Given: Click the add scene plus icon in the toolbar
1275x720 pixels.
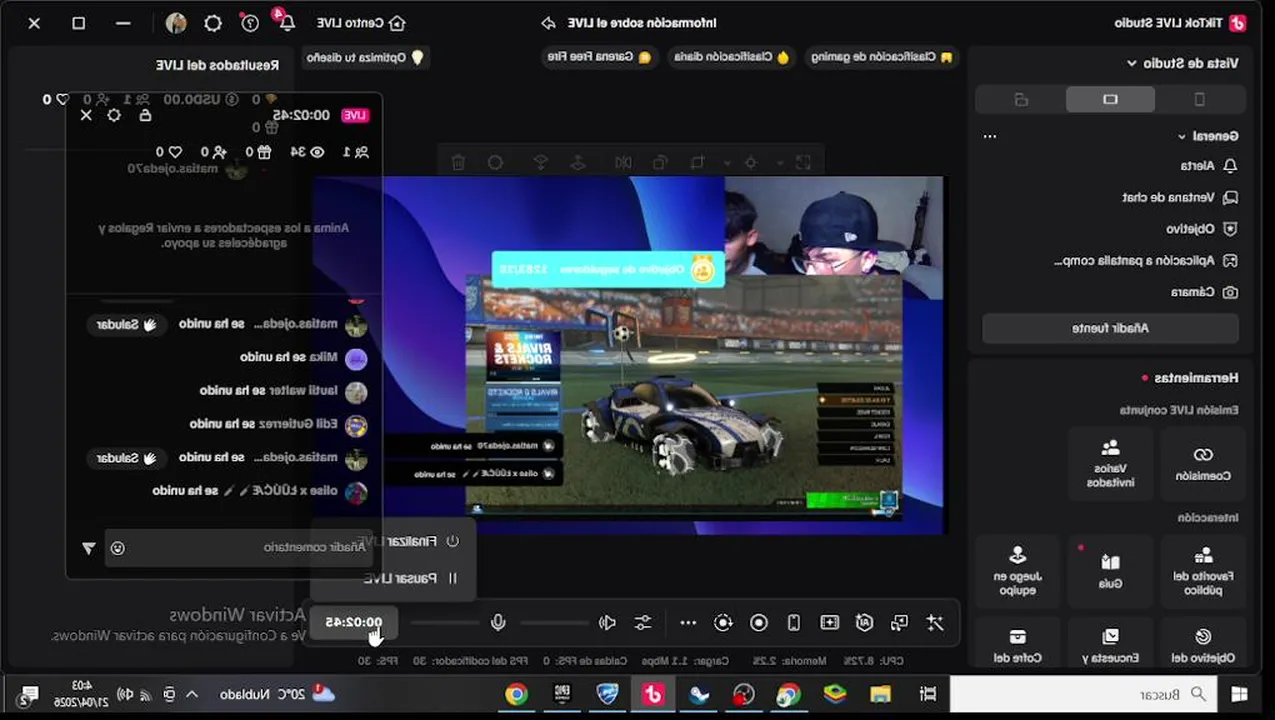Looking at the screenshot, I should tap(829, 622).
